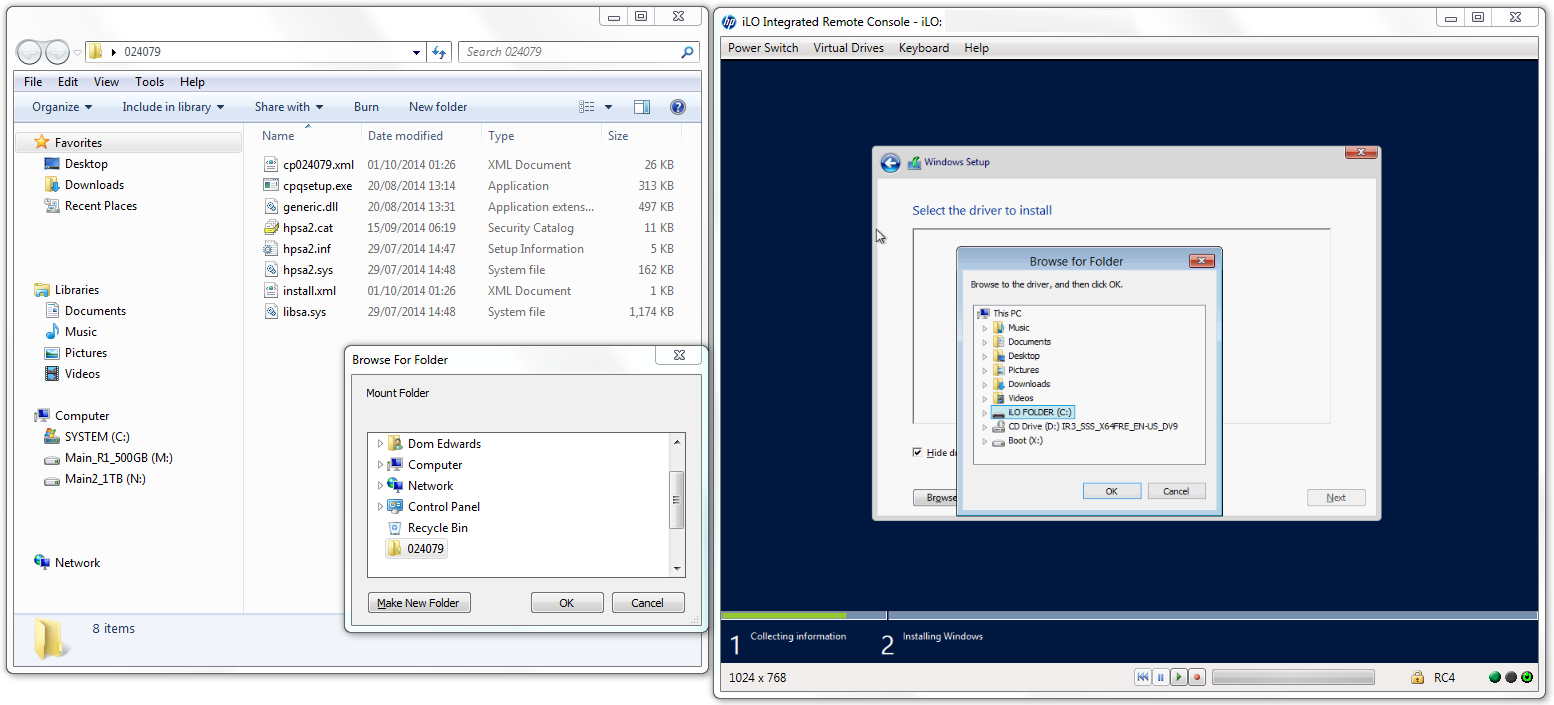Click OK in the remote Browse for Folder
Image resolution: width=1554 pixels, height=705 pixels.
point(1111,491)
